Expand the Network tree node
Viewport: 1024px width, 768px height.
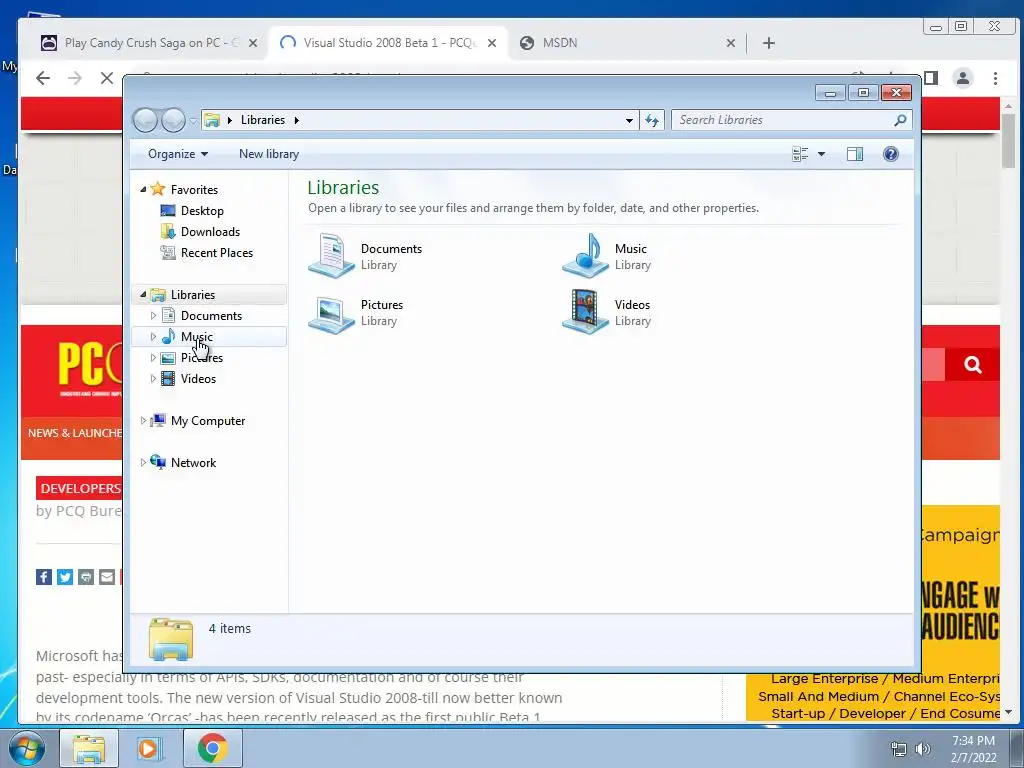coord(143,463)
